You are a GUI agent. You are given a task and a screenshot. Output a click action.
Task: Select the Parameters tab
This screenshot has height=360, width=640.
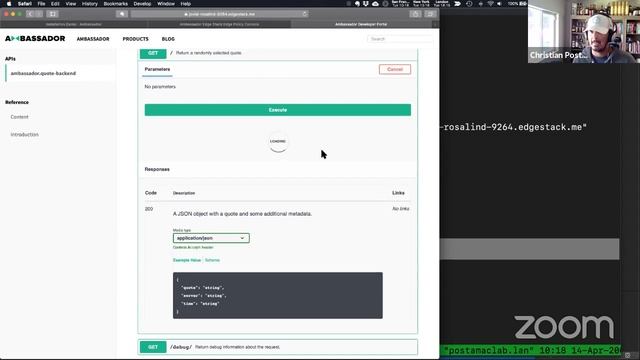click(x=157, y=69)
